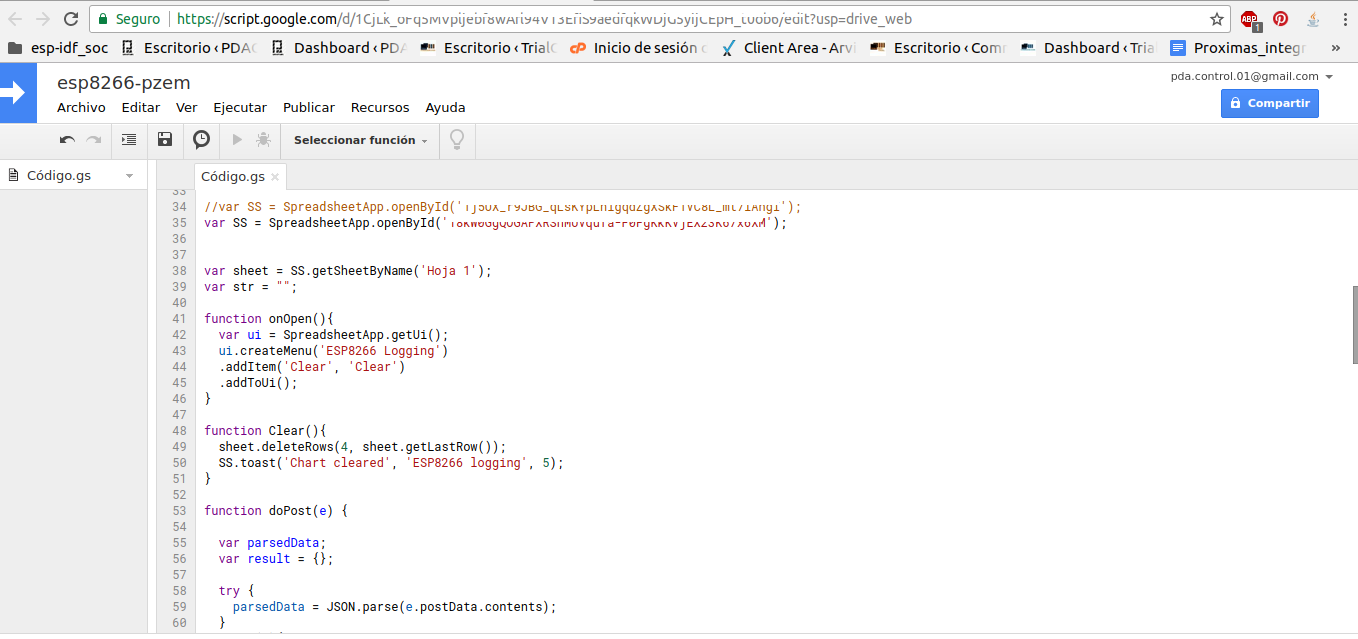The width and height of the screenshot is (1358, 639).
Task: Open the Seleccionar función dropdown
Action: tap(360, 140)
